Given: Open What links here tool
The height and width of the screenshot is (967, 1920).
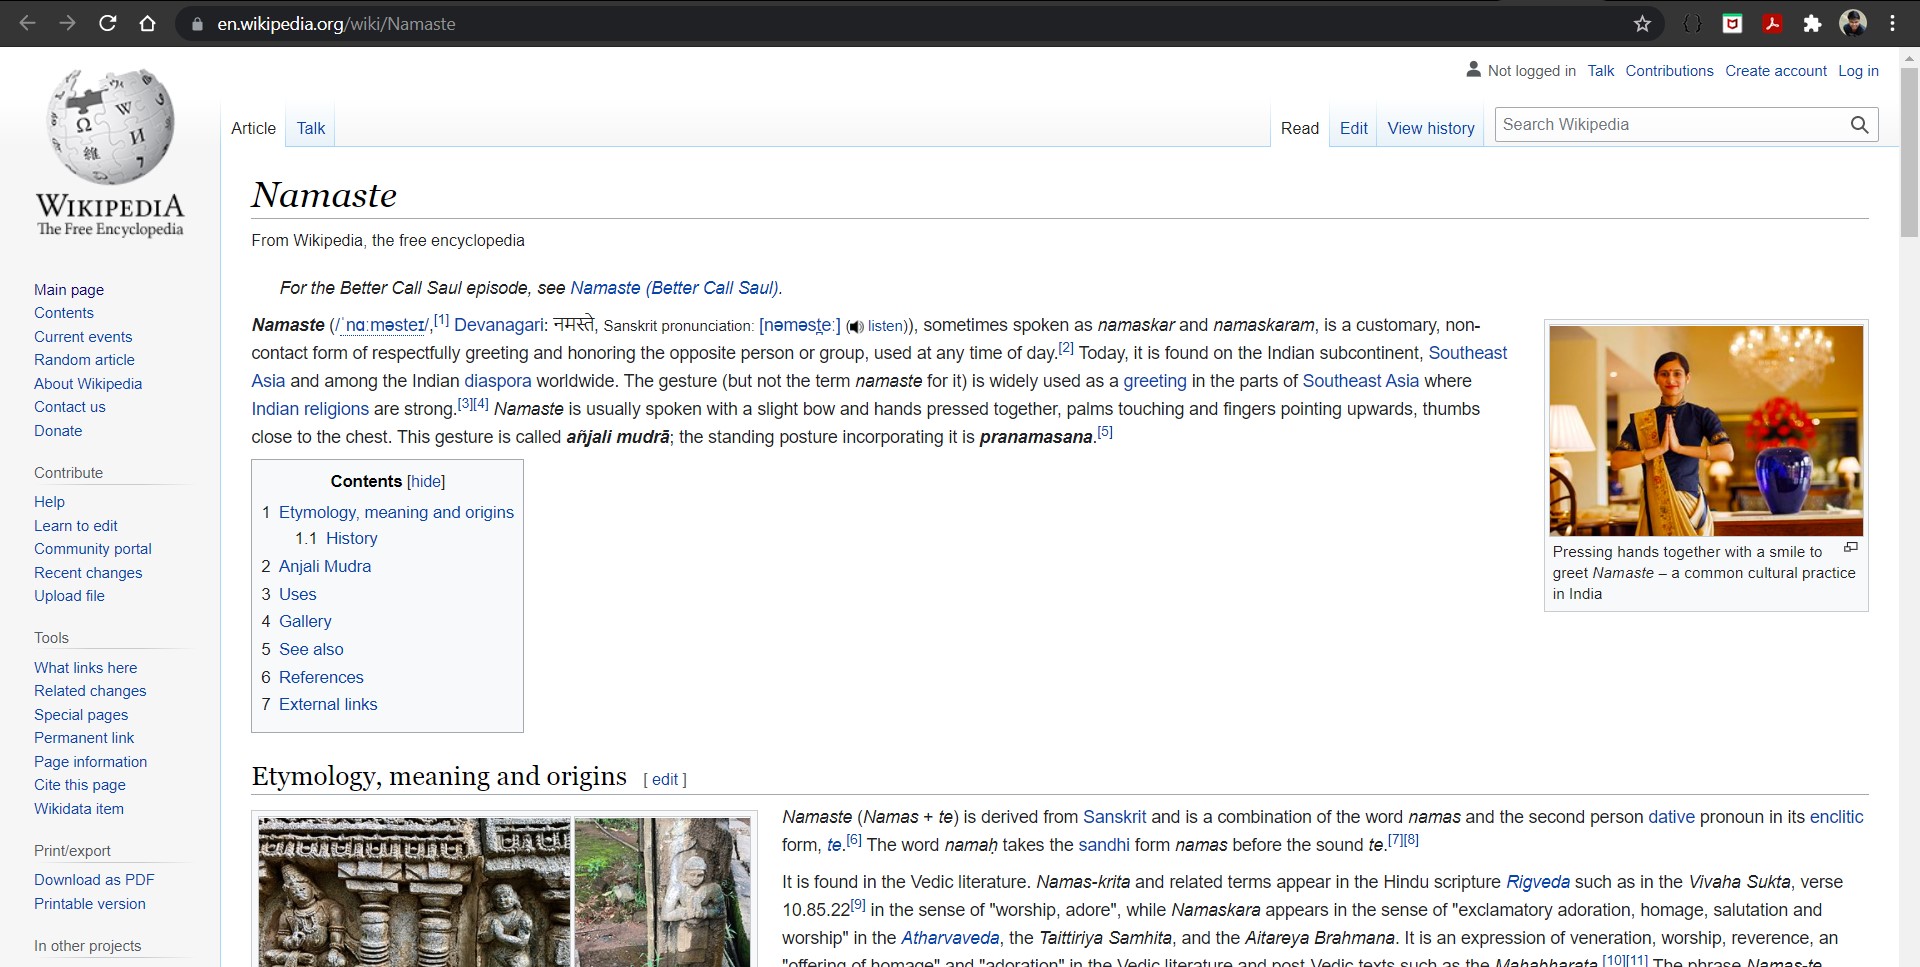Looking at the screenshot, I should tap(85, 668).
